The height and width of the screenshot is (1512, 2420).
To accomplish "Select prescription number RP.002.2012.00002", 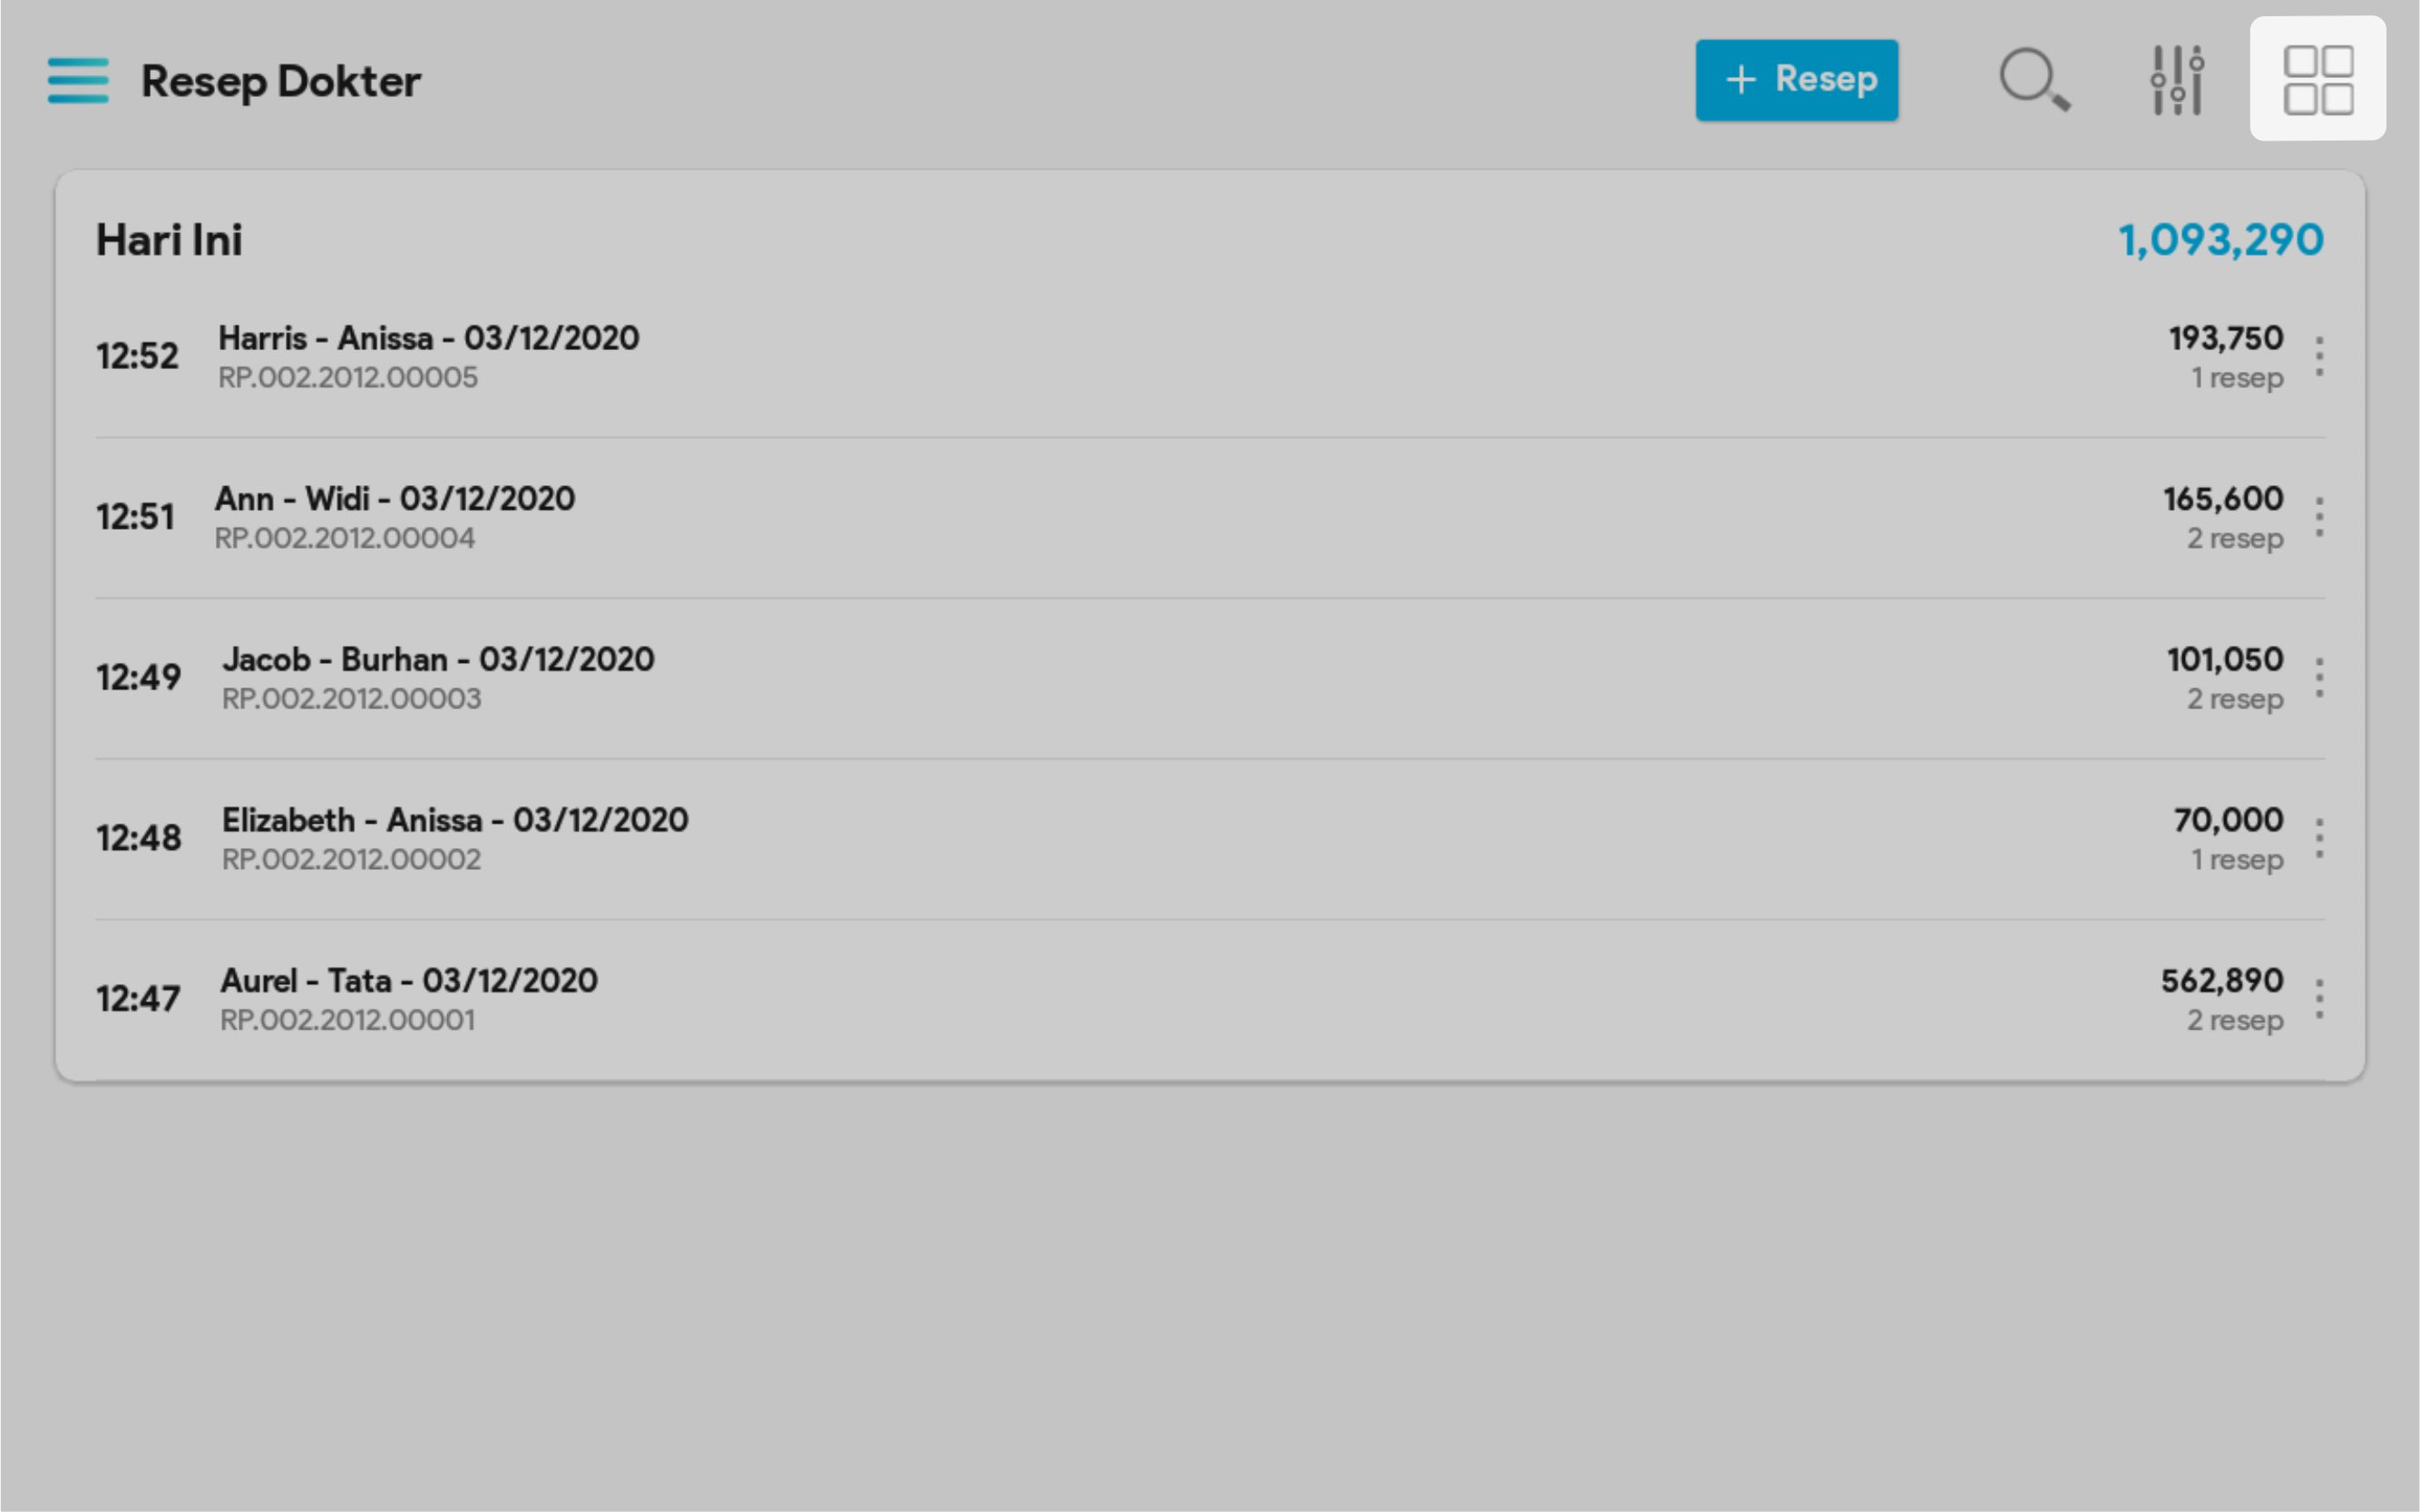I will click(x=351, y=860).
